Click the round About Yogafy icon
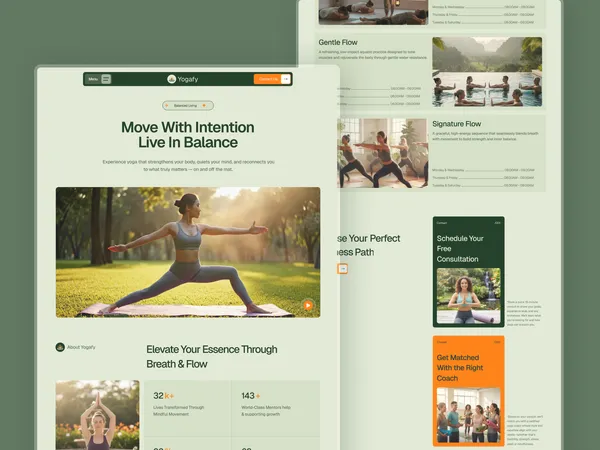The width and height of the screenshot is (600, 450). pos(60,347)
